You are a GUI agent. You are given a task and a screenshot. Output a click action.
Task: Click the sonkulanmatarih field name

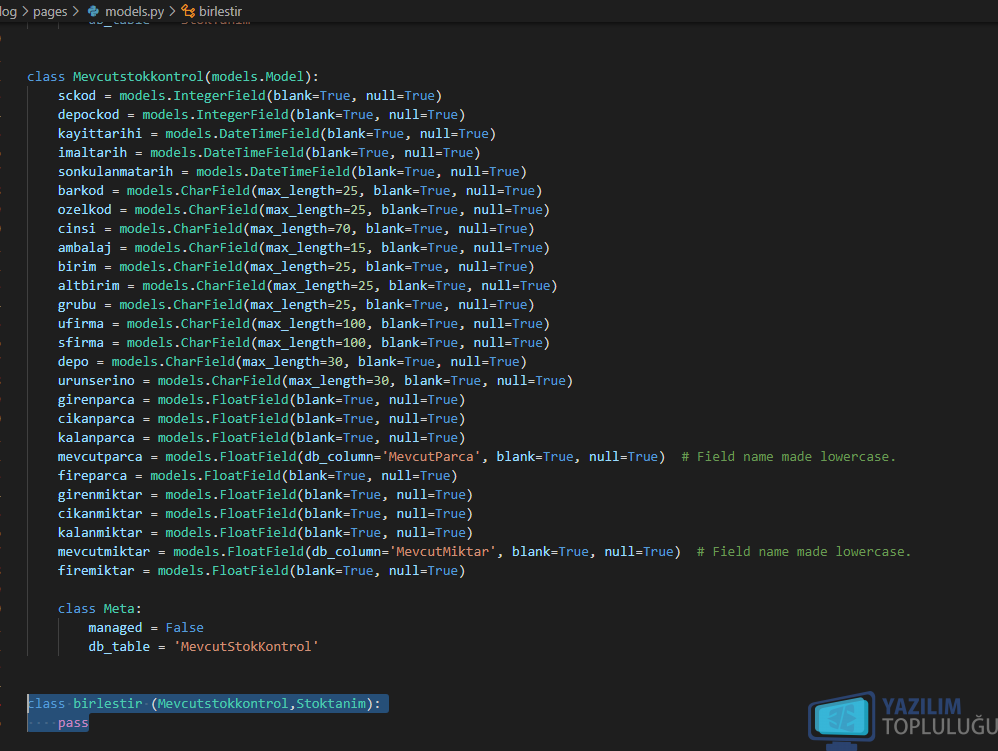(115, 172)
